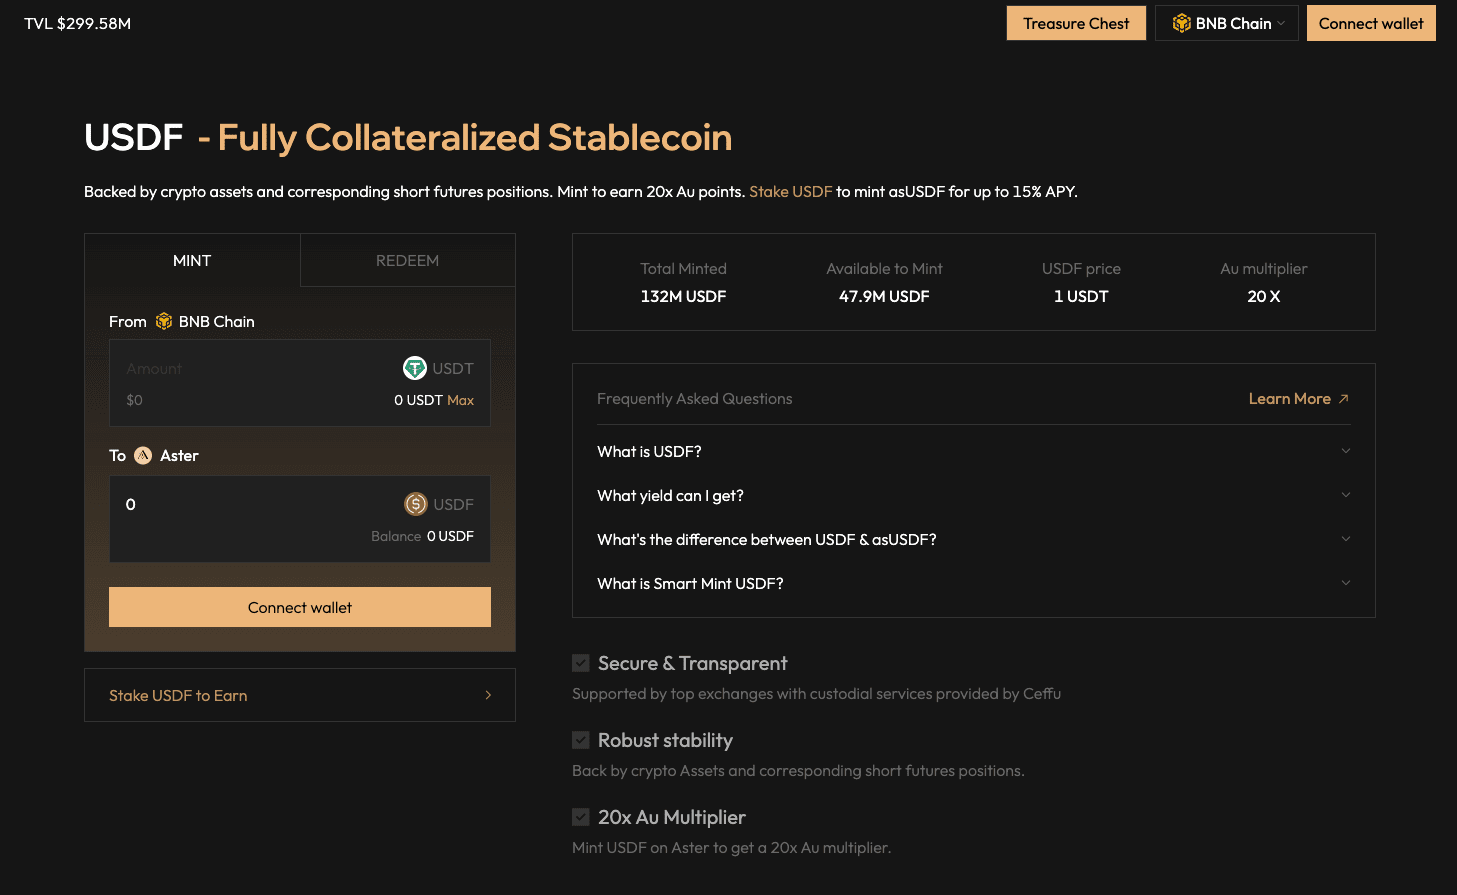1457x895 pixels.
Task: Click the BNB Chain logo in header
Action: (x=1181, y=23)
